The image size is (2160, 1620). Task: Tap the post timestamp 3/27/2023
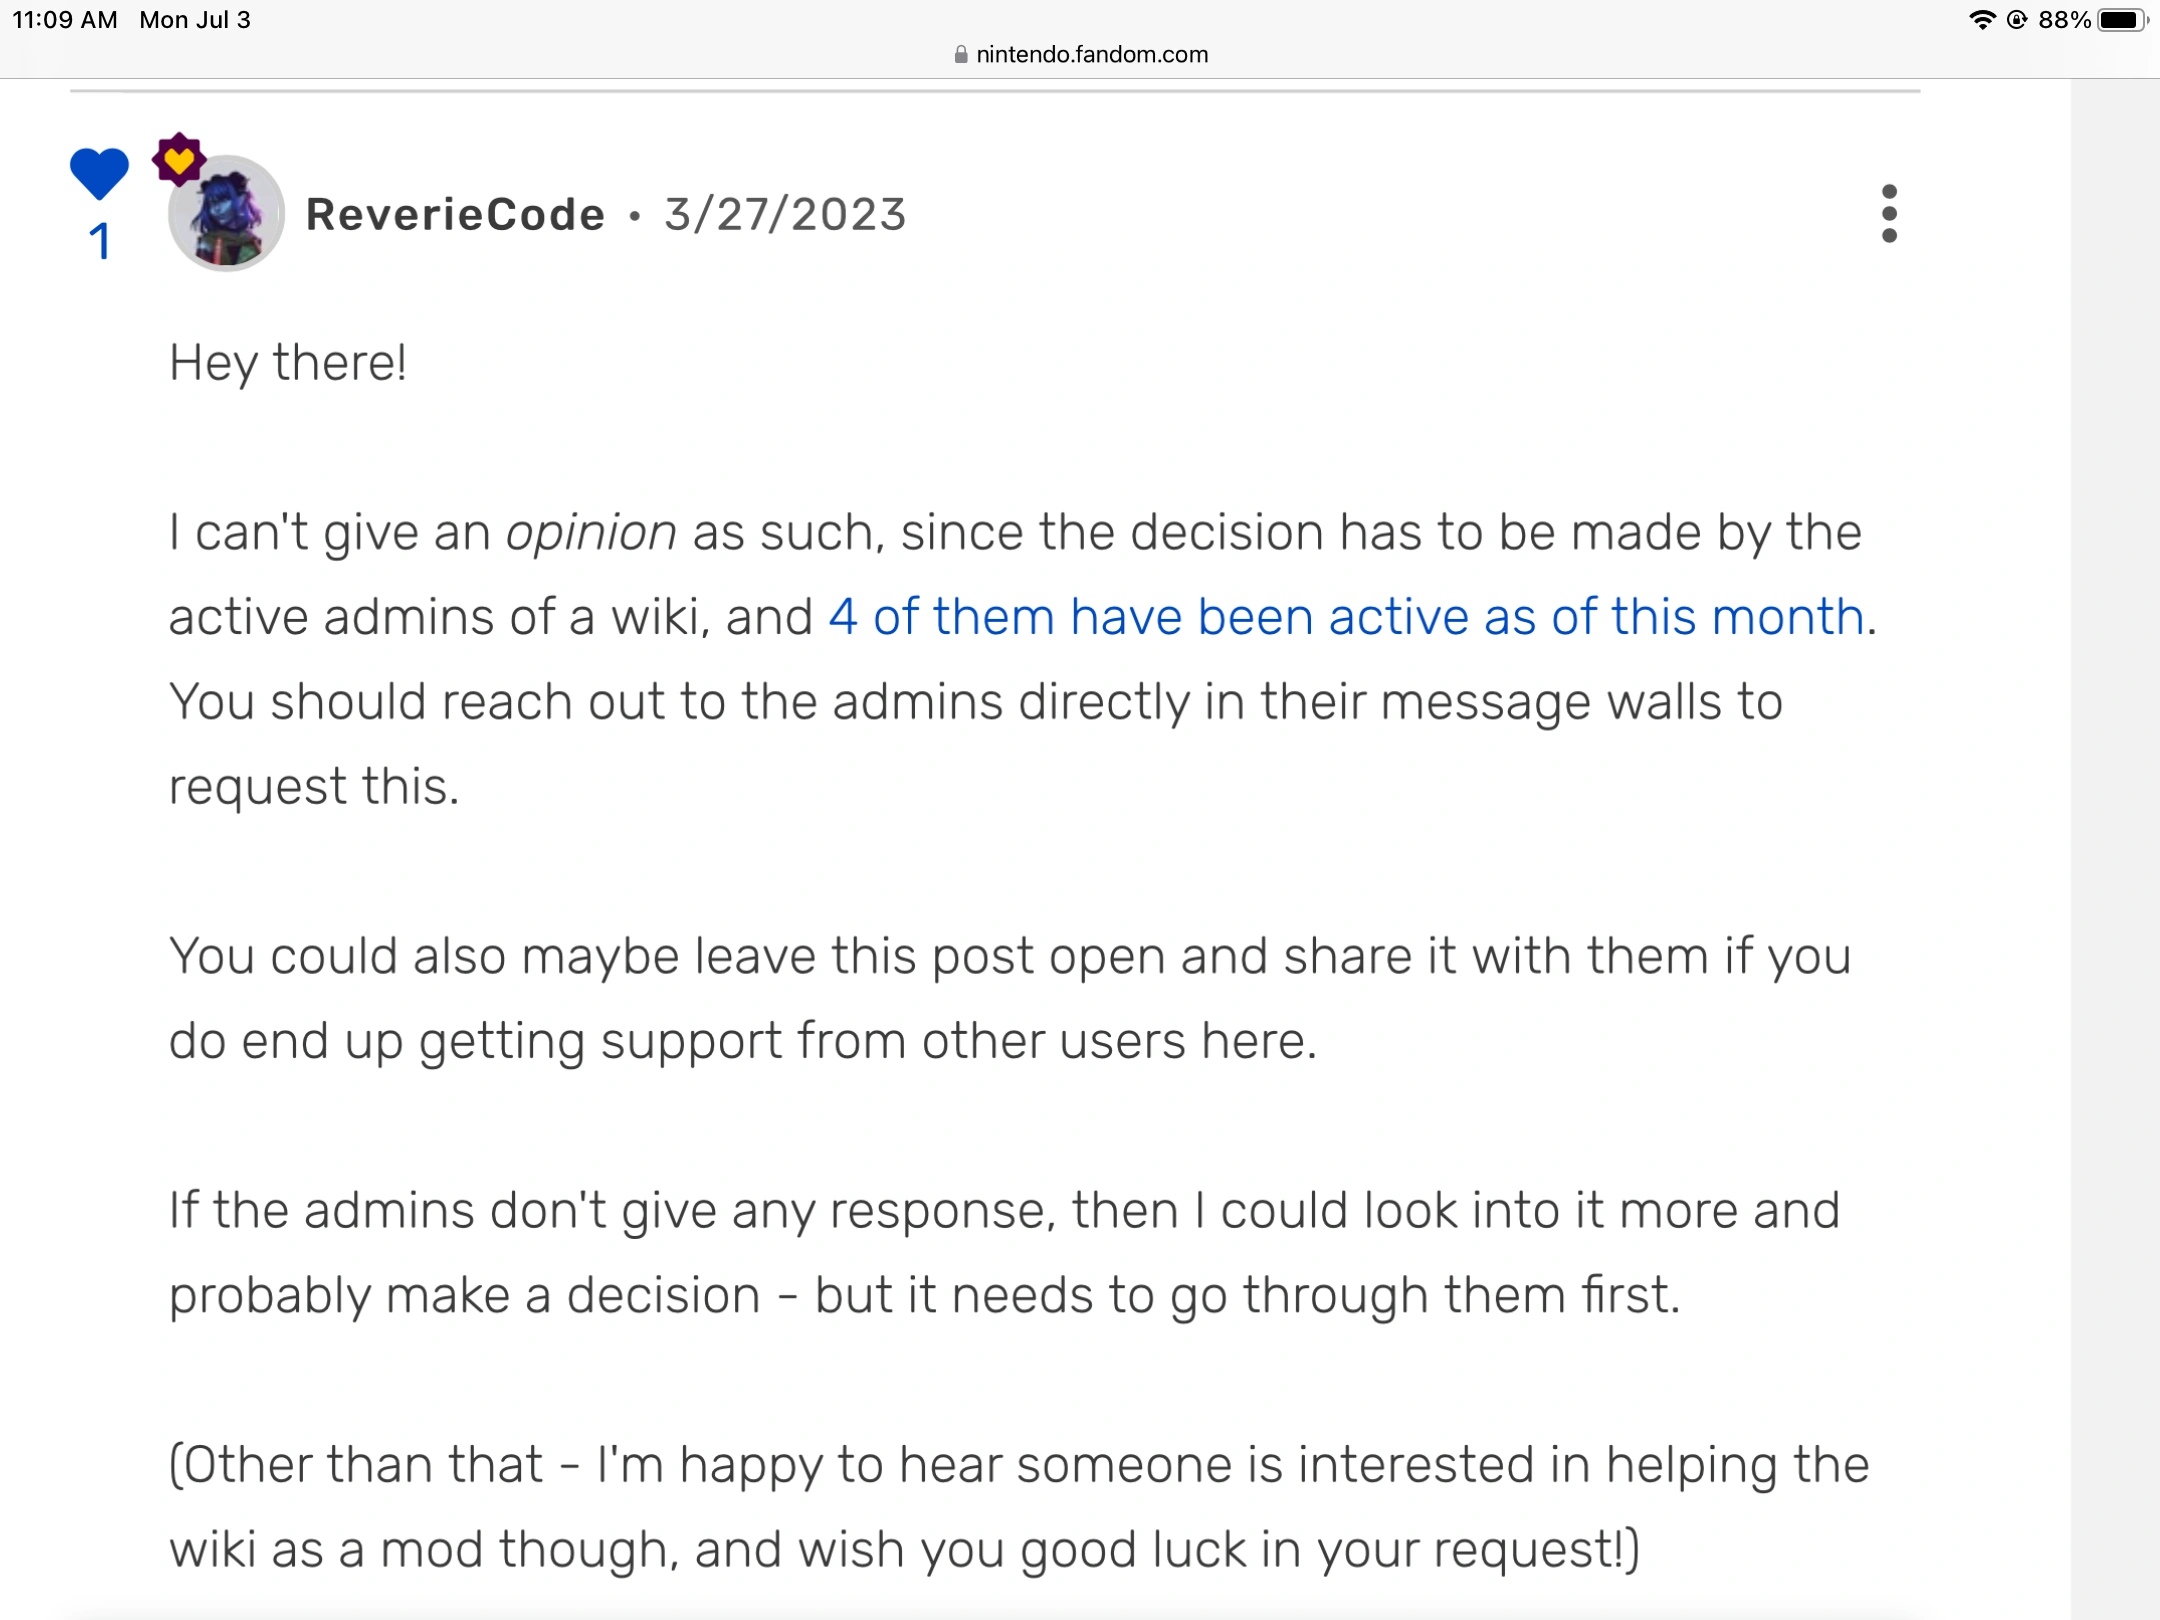[x=784, y=213]
